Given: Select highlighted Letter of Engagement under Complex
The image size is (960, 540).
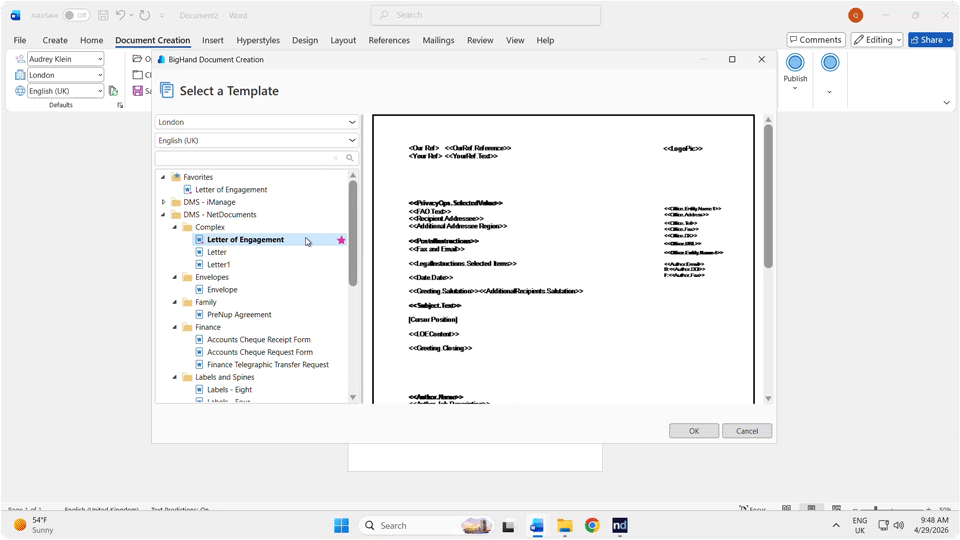Looking at the screenshot, I should click(x=246, y=240).
